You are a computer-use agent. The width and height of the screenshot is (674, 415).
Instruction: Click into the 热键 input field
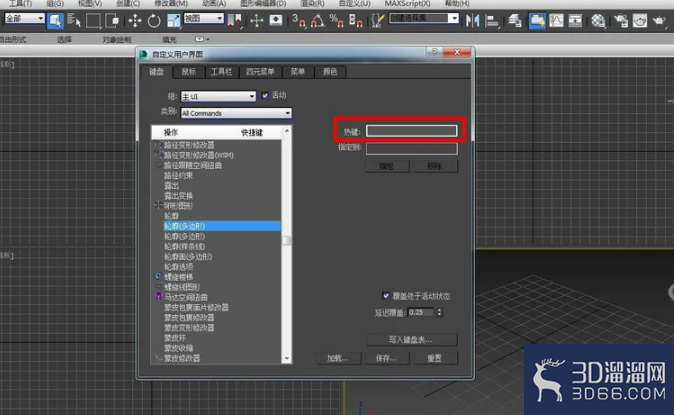412,131
